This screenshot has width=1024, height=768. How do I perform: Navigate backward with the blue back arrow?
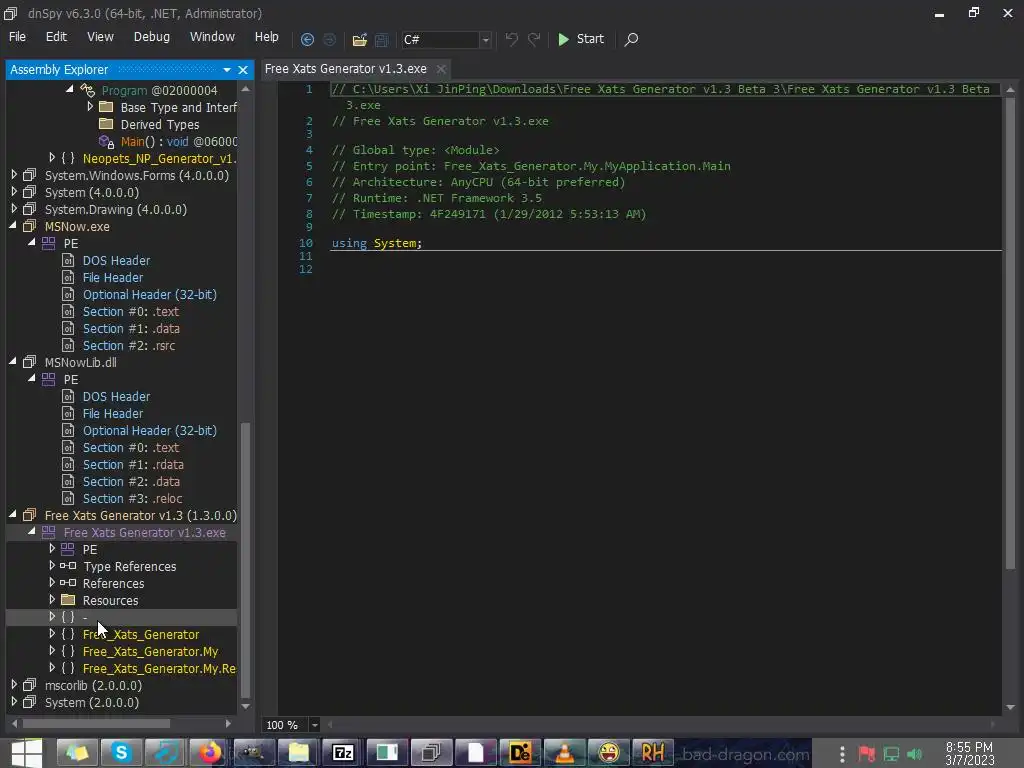pyautogui.click(x=307, y=39)
